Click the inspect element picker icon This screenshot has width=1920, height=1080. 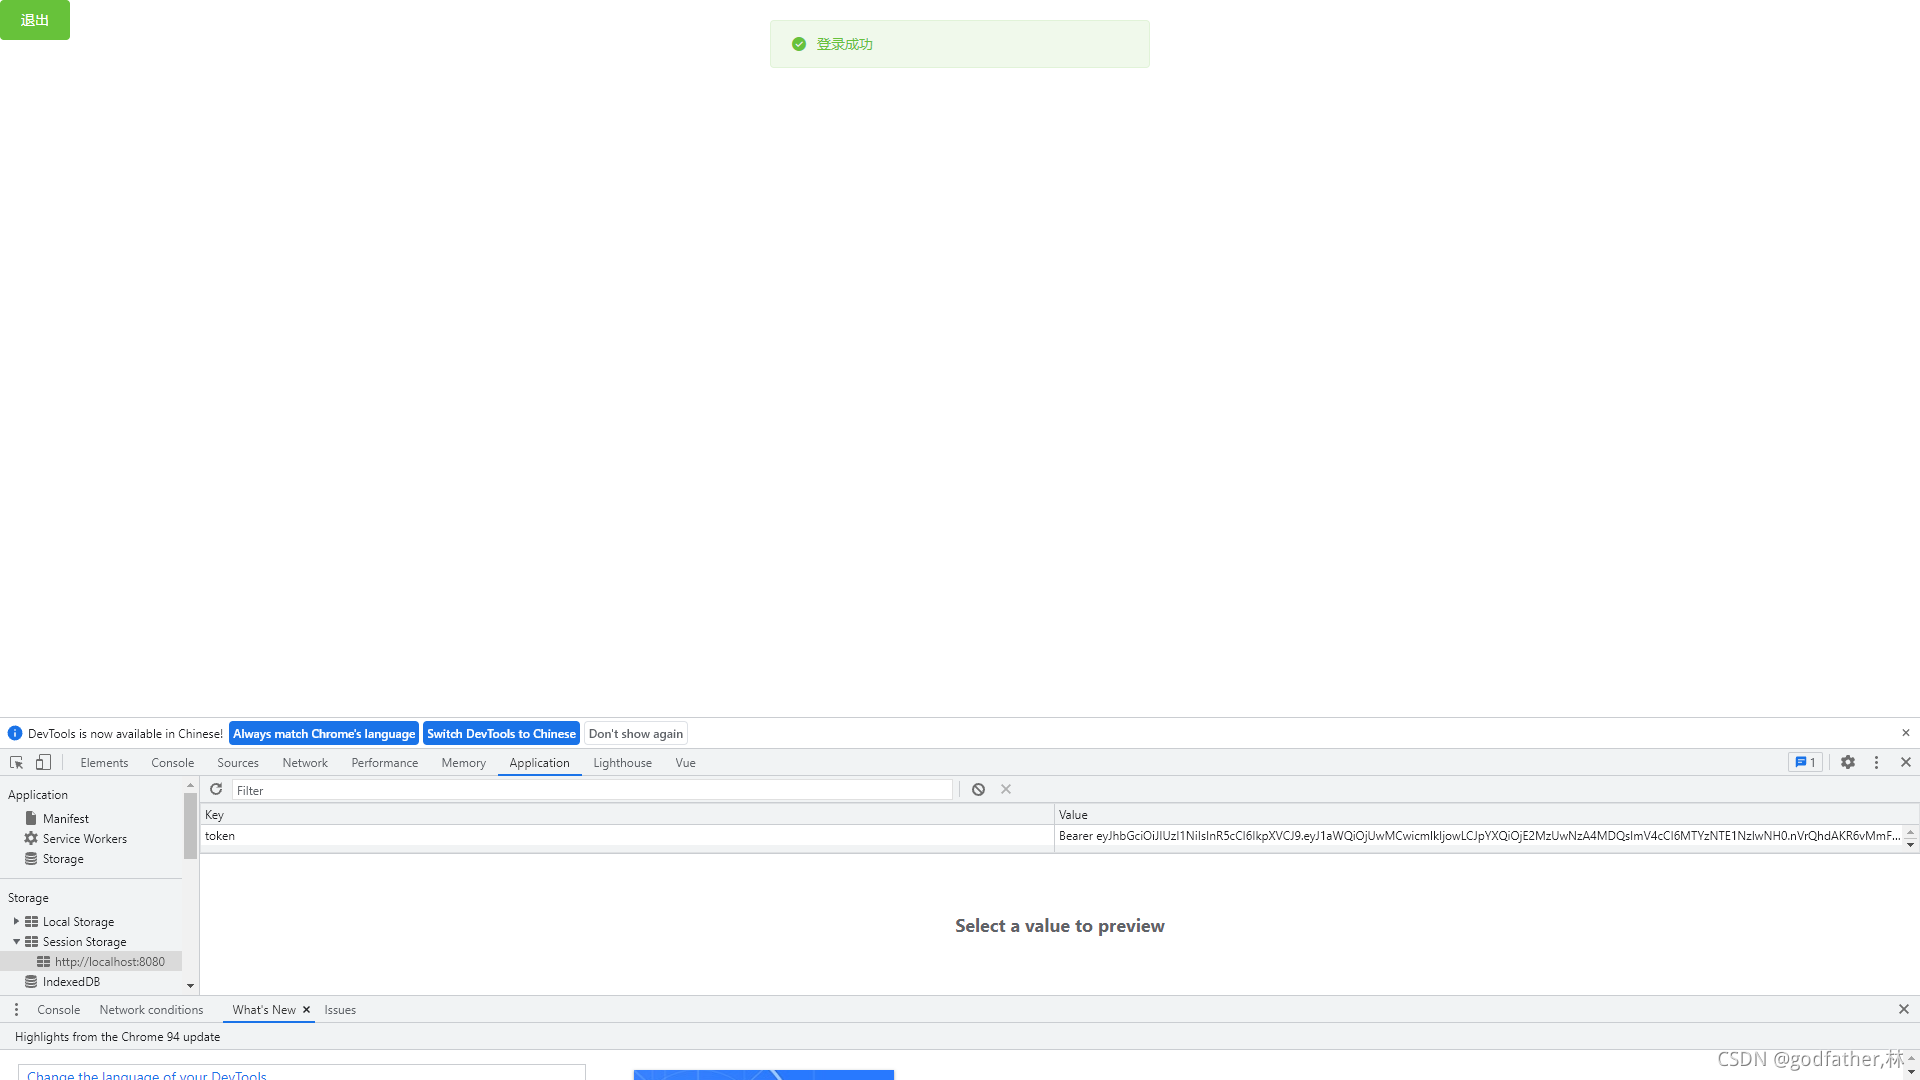pyautogui.click(x=16, y=762)
